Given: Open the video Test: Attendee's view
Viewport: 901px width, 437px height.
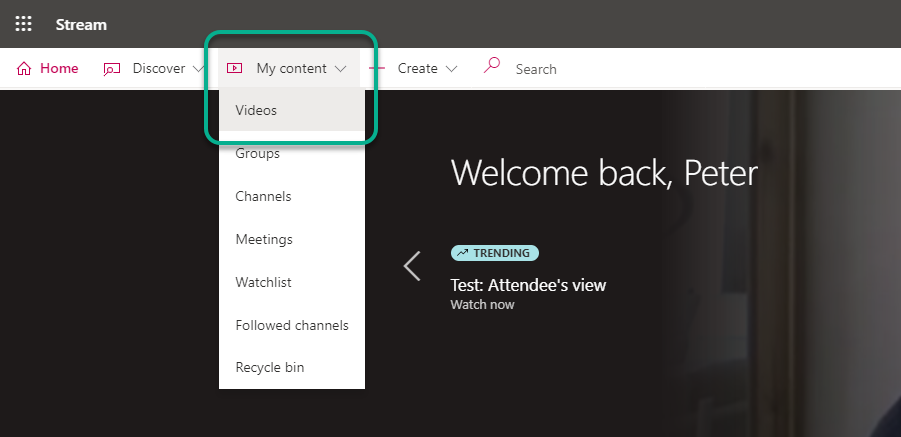Looking at the screenshot, I should tap(528, 285).
